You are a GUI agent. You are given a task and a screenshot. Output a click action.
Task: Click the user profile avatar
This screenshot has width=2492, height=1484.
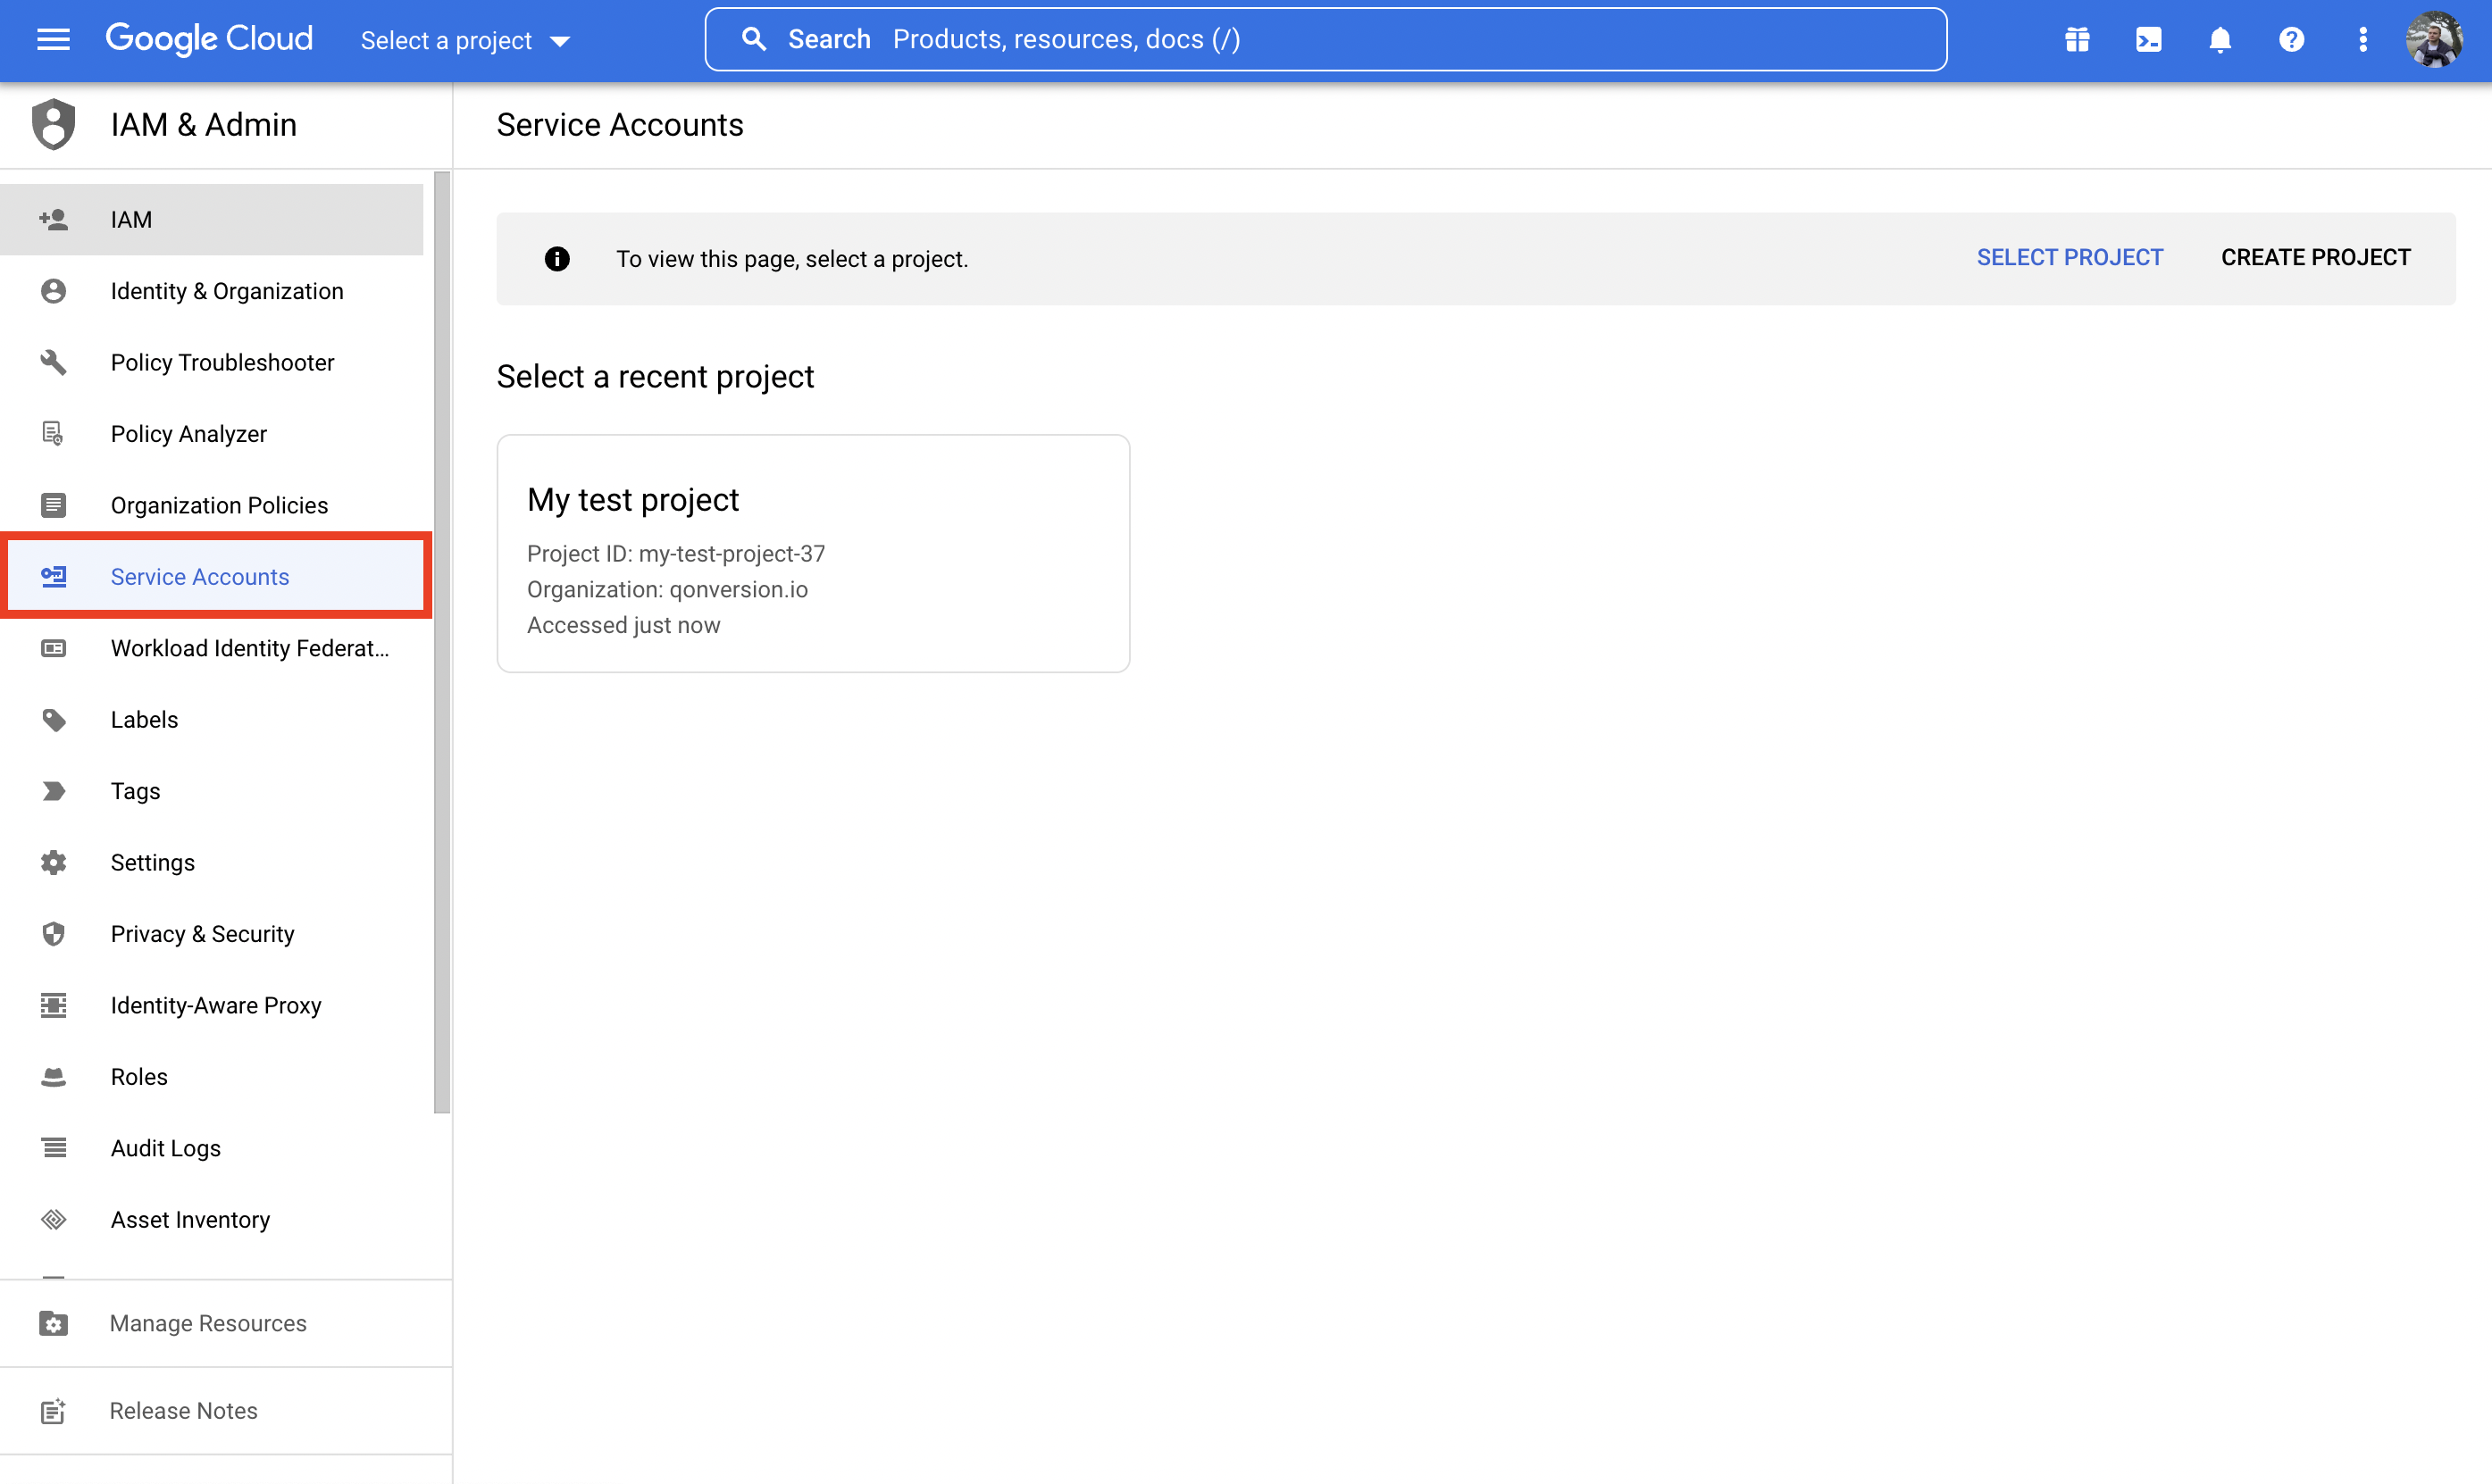pyautogui.click(x=2433, y=40)
